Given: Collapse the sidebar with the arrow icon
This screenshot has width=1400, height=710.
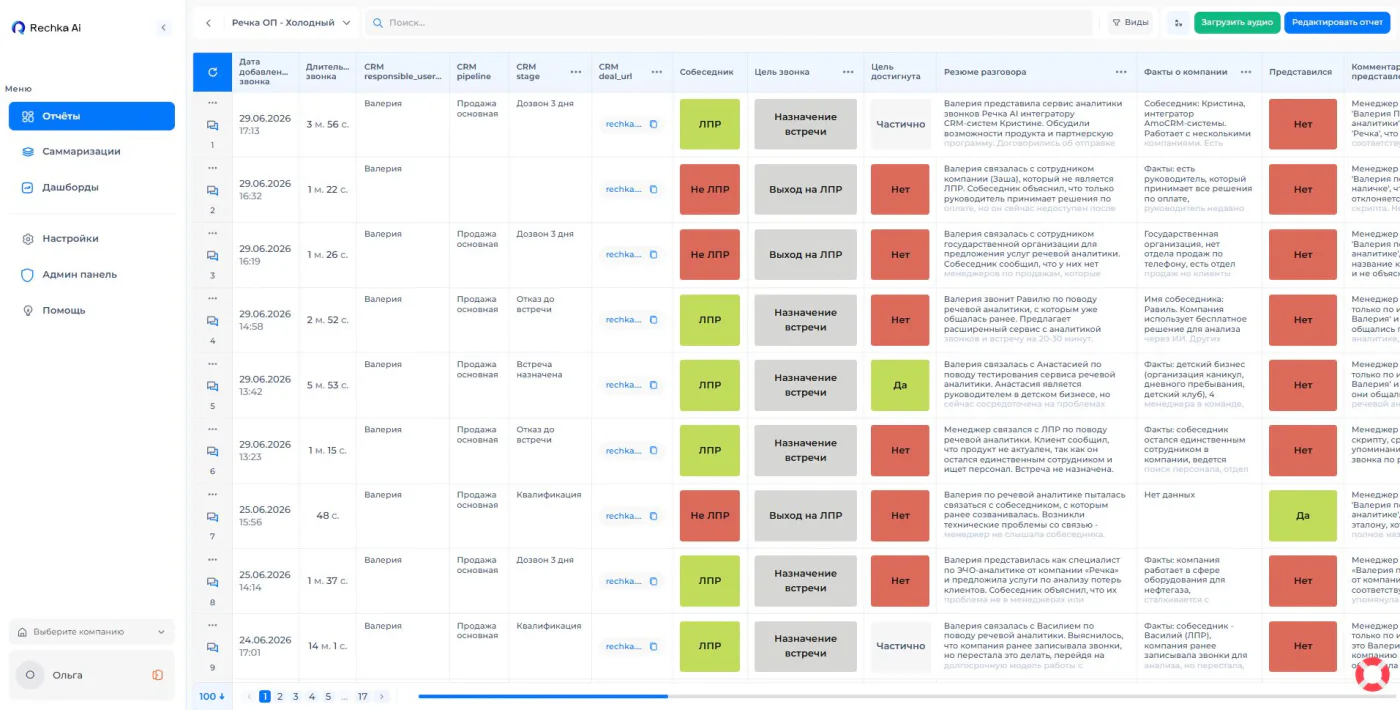Looking at the screenshot, I should point(164,28).
